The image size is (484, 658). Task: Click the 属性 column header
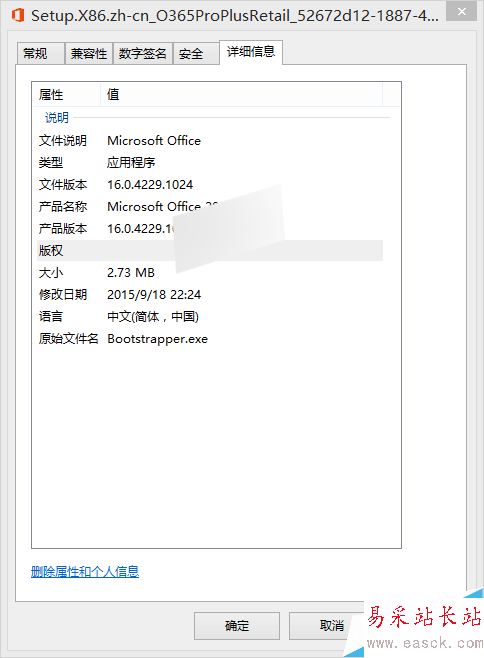tap(66, 94)
